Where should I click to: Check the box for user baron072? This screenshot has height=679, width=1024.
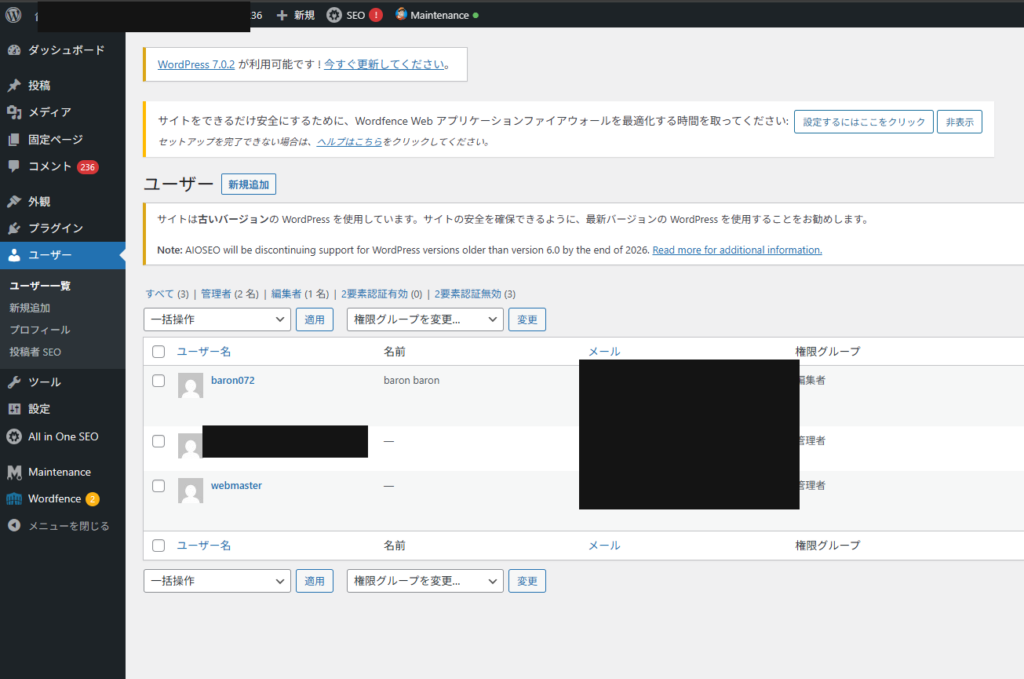(159, 381)
